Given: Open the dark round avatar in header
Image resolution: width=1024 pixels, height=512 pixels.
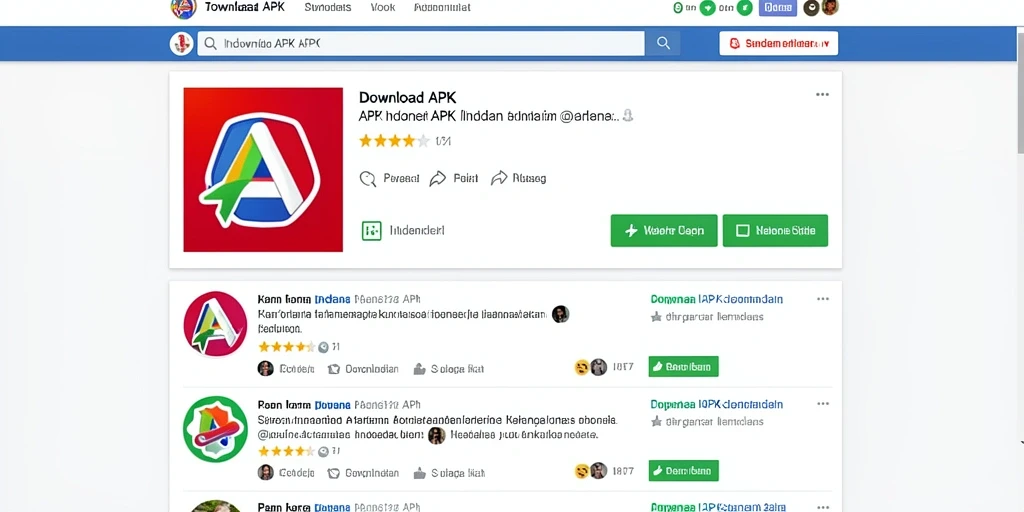Looking at the screenshot, I should pyautogui.click(x=811, y=8).
